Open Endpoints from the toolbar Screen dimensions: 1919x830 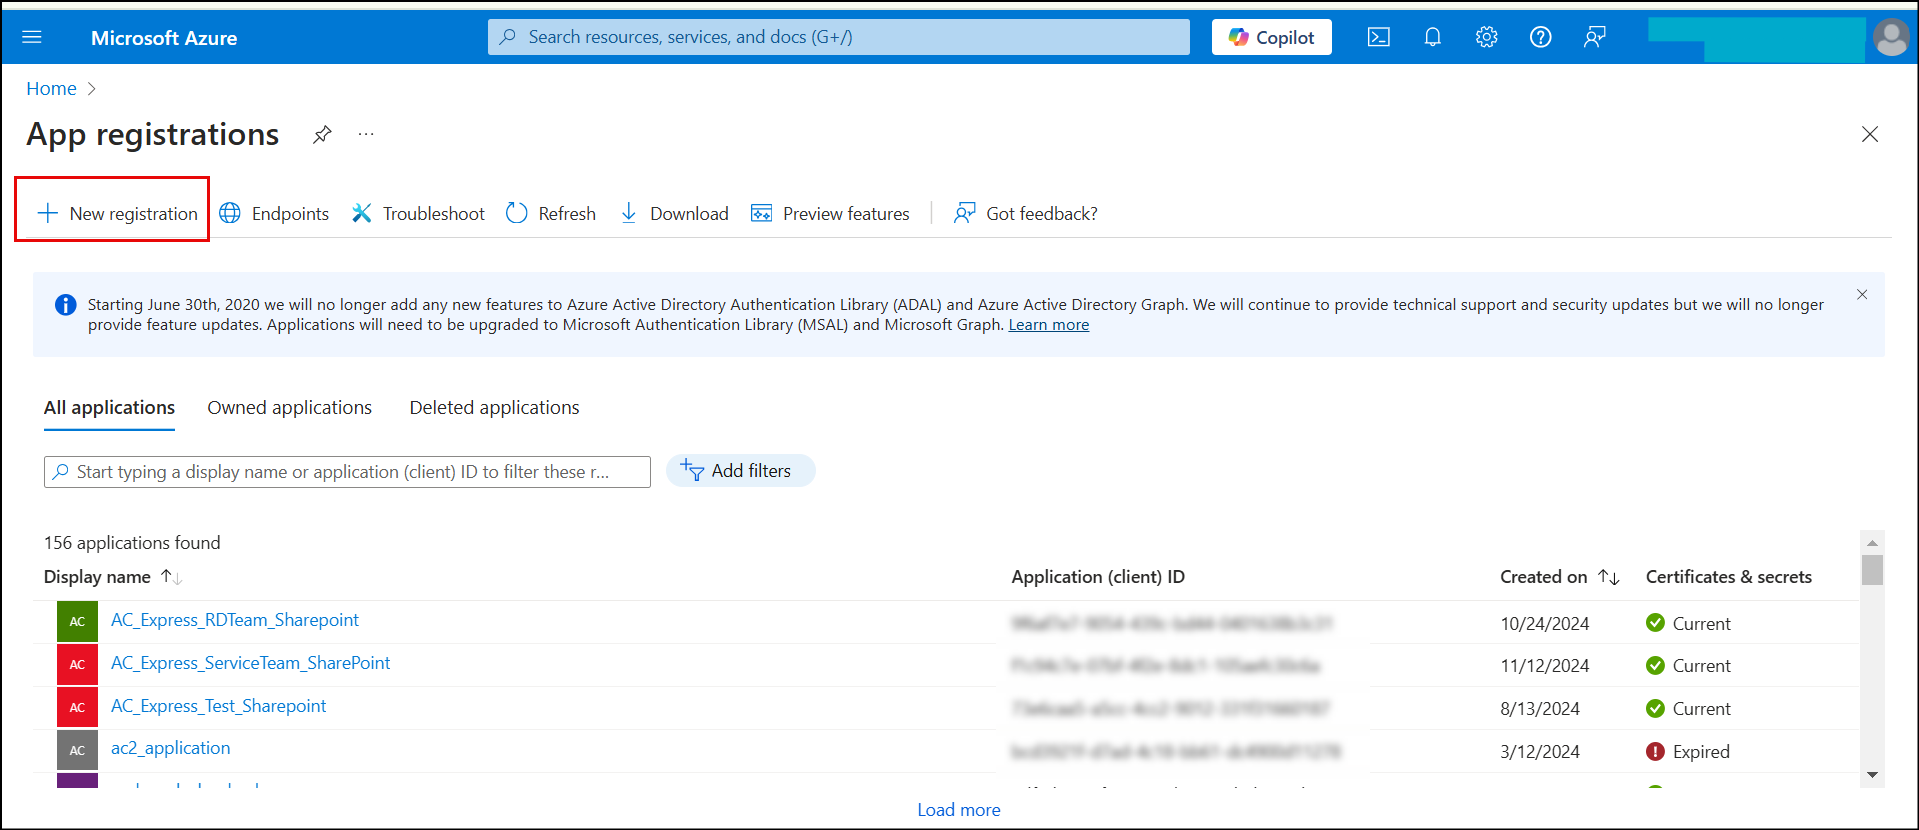coord(274,213)
